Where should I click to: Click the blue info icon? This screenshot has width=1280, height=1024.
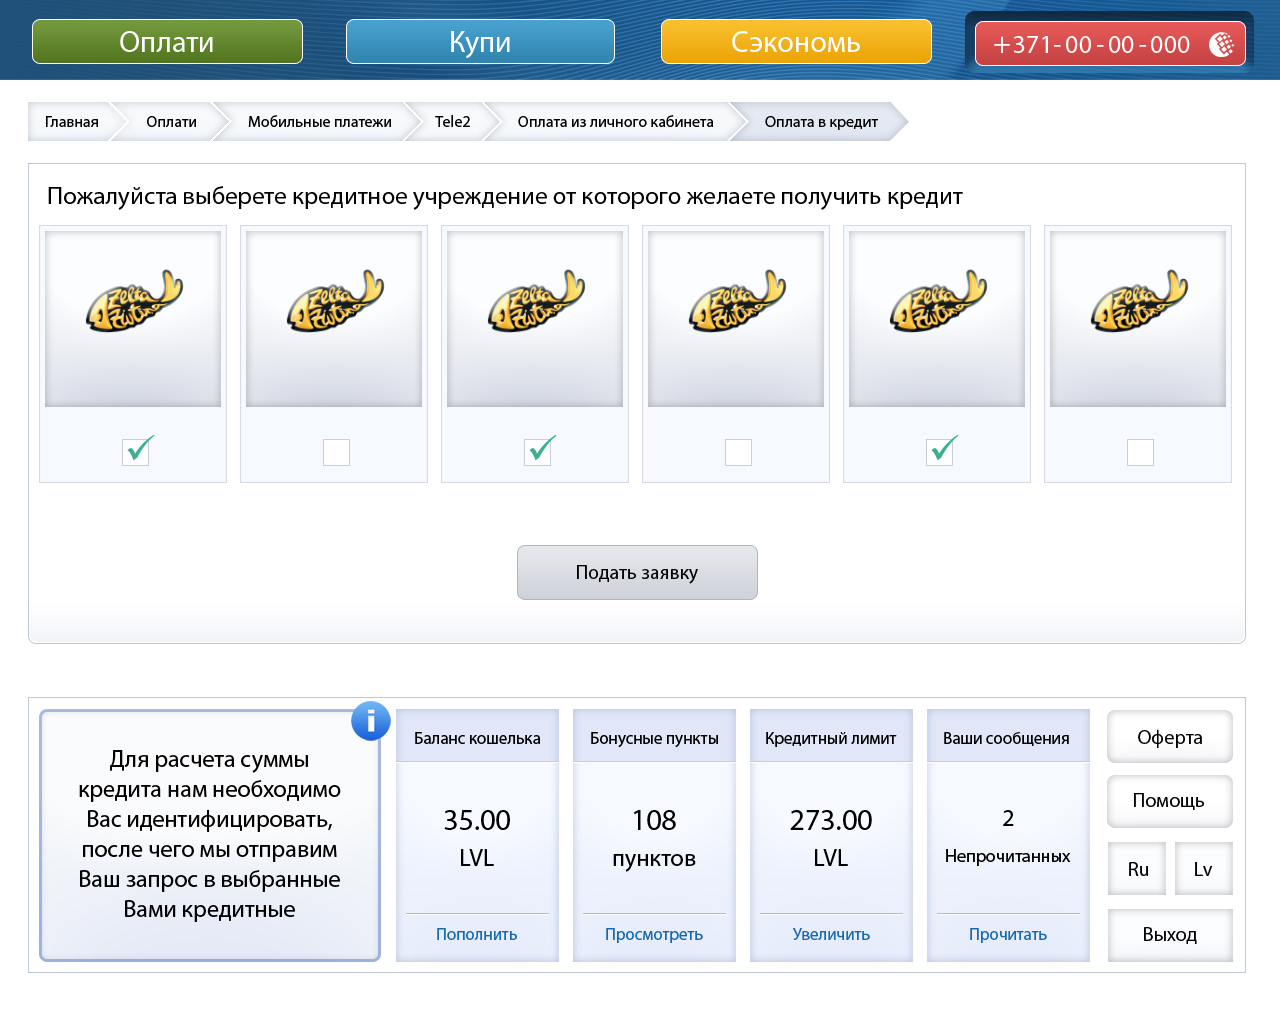[x=370, y=721]
